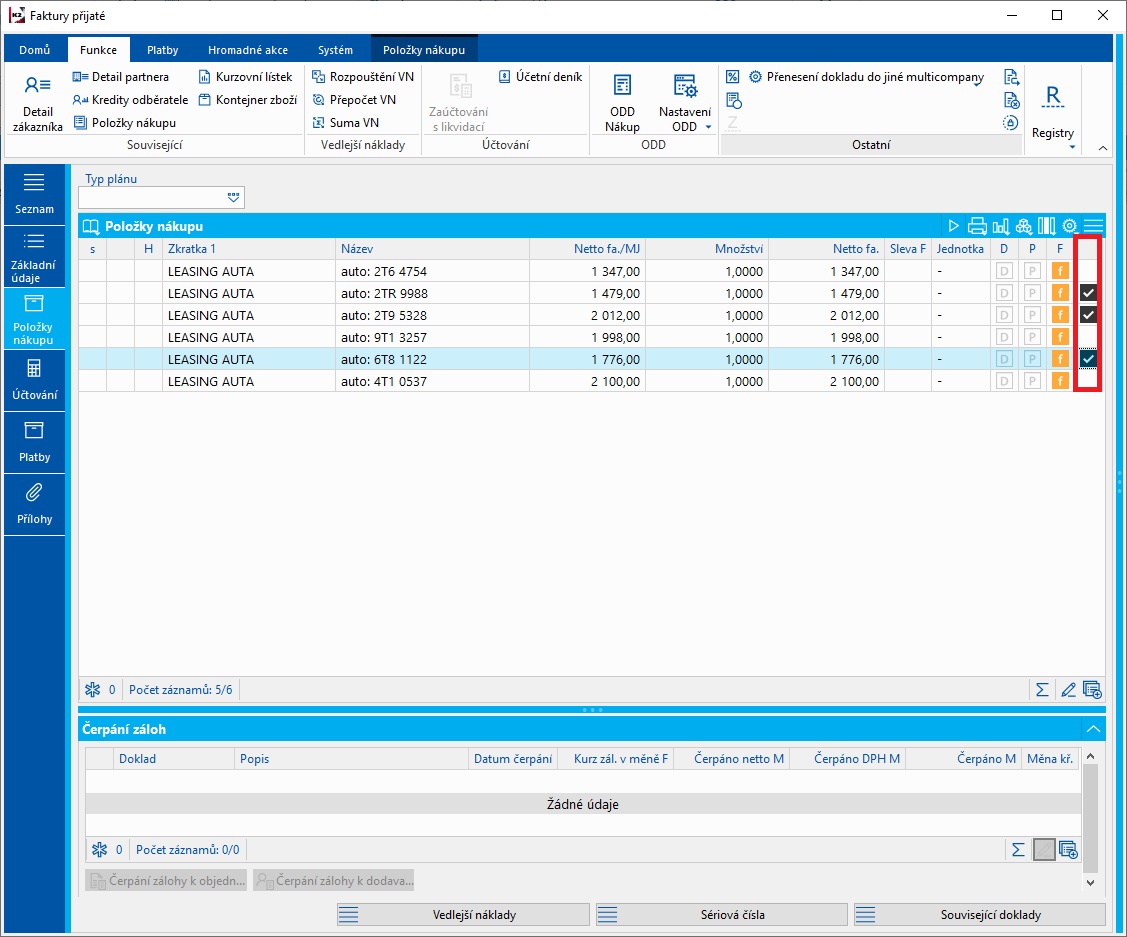
Task: Toggle checkbox for auto: 2T9 5328 row
Action: click(x=1088, y=315)
